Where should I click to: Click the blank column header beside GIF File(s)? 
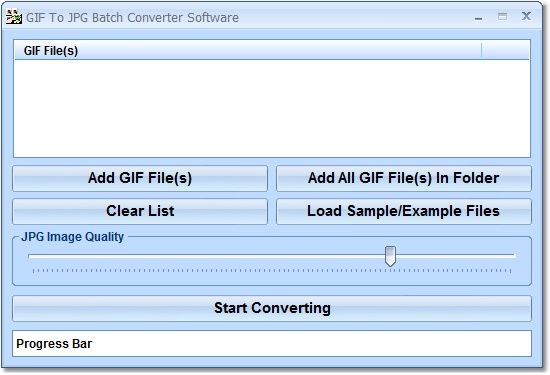506,51
